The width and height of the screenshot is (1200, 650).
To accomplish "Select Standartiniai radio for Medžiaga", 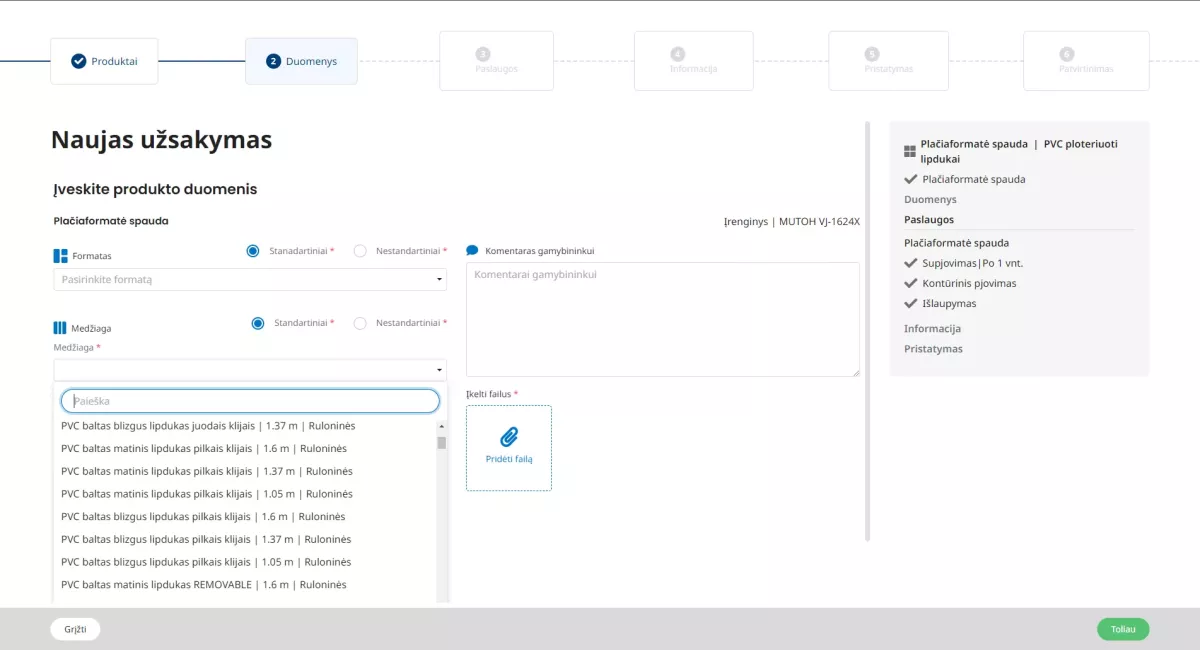I will 258,323.
